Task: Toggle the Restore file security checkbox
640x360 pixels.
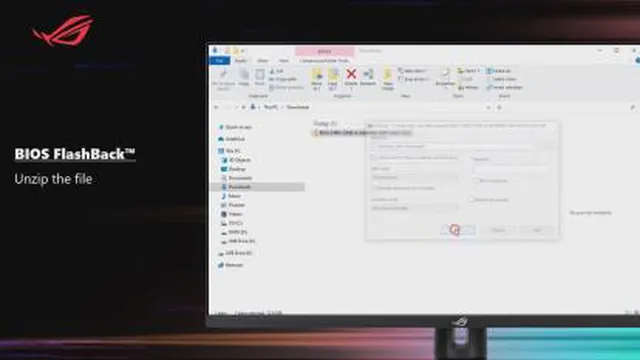Action: (x=472, y=200)
